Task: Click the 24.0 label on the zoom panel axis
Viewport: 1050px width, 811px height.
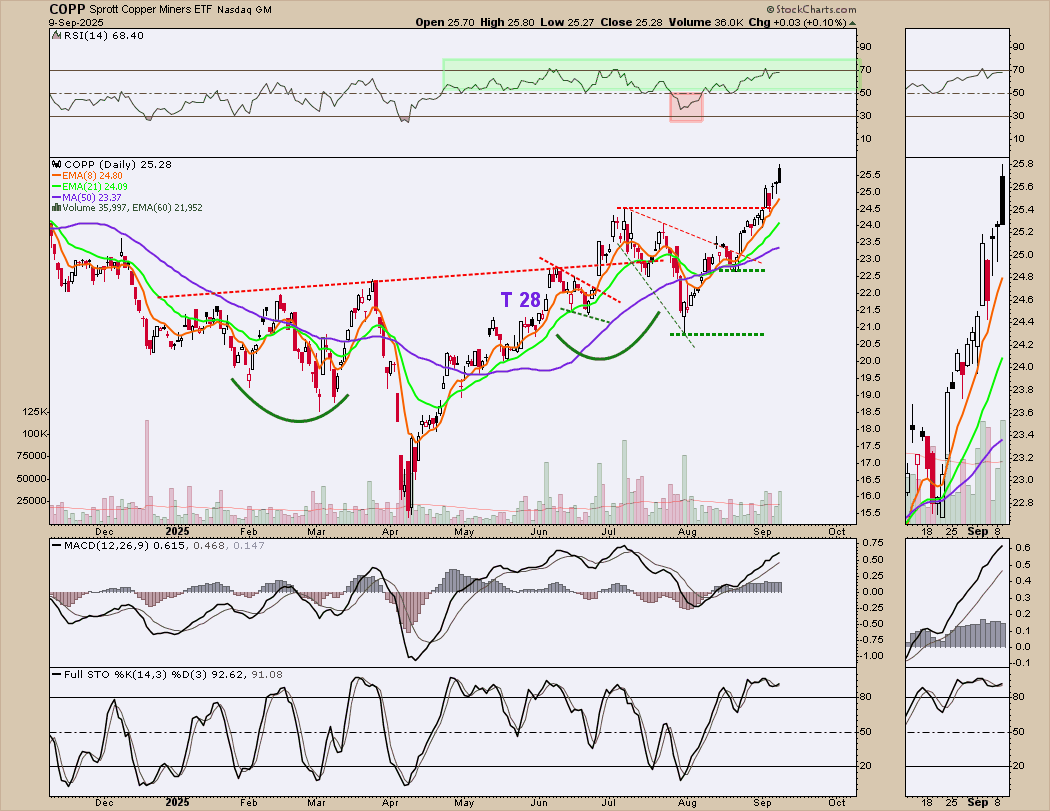Action: click(1023, 367)
